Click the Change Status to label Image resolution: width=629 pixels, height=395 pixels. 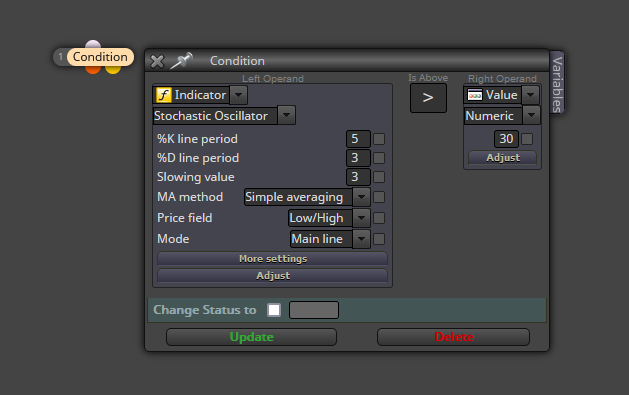click(205, 310)
